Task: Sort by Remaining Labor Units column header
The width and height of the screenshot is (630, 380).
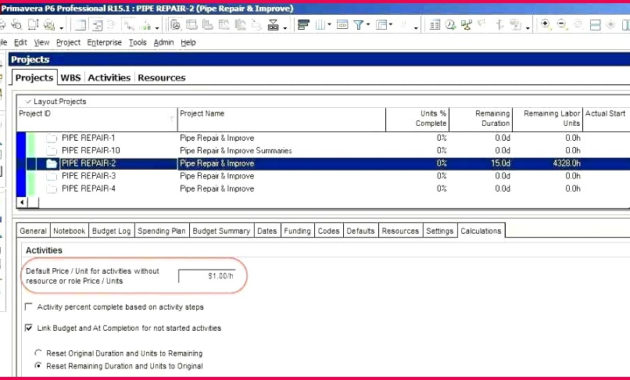Action: pos(548,119)
